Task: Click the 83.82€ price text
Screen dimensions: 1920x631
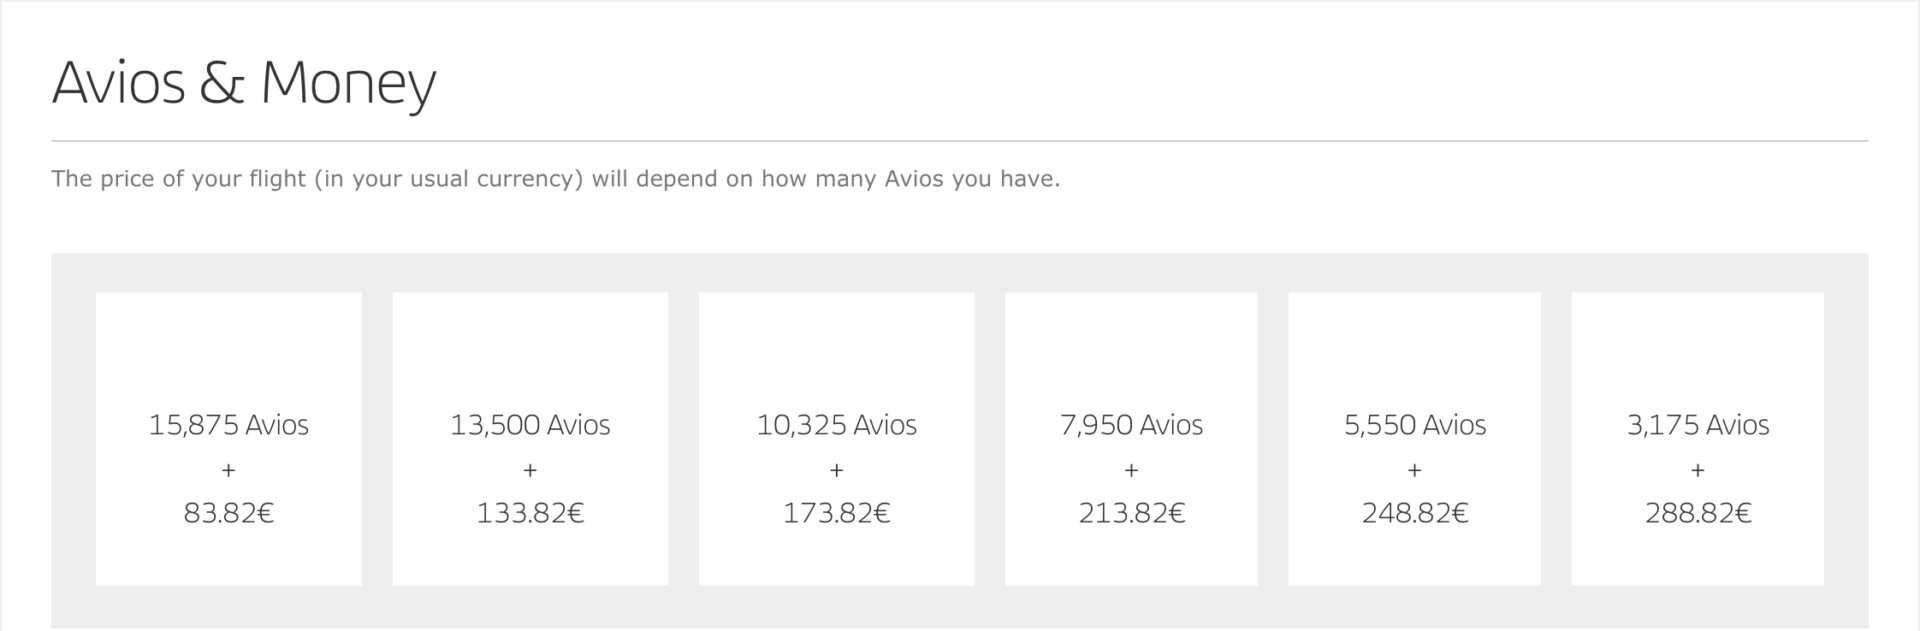Action: pyautogui.click(x=228, y=513)
